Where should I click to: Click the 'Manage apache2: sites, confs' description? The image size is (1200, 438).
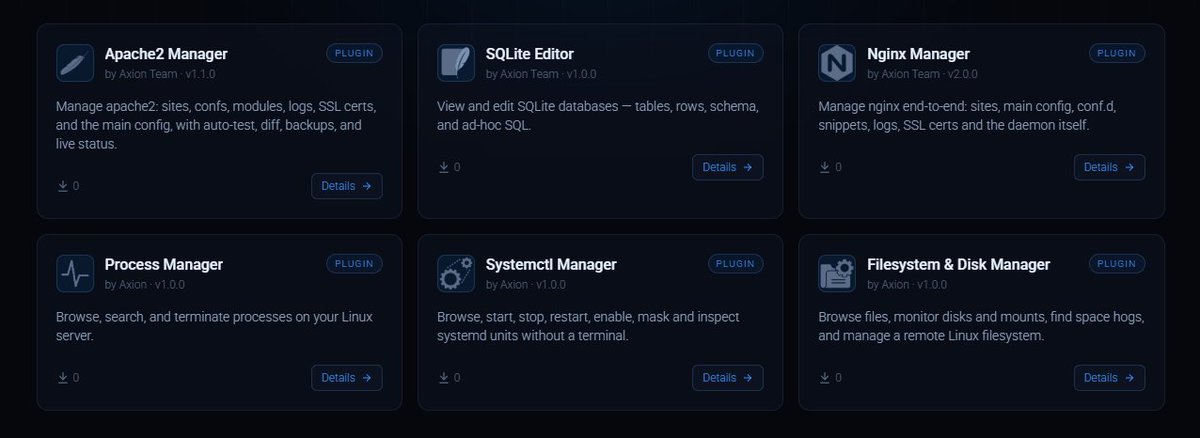[216, 125]
